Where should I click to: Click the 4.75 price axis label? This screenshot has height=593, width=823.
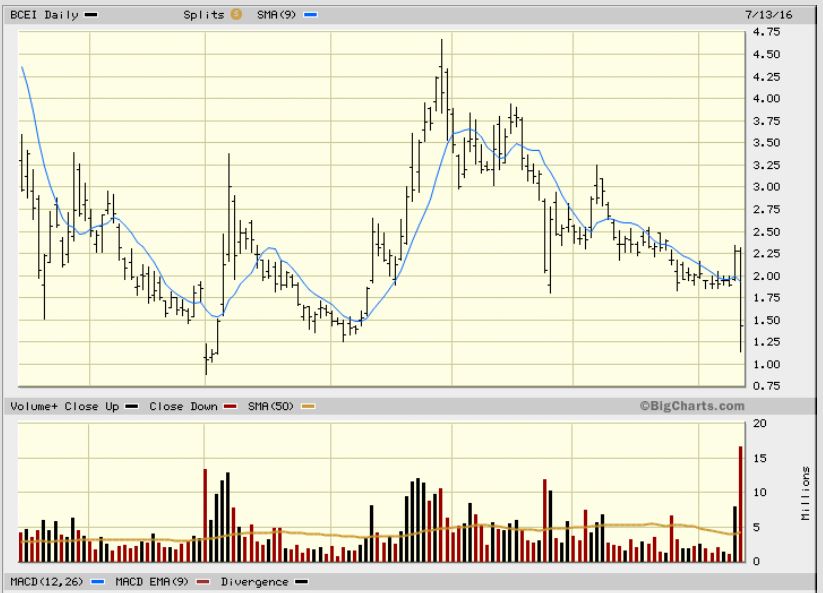click(x=768, y=32)
